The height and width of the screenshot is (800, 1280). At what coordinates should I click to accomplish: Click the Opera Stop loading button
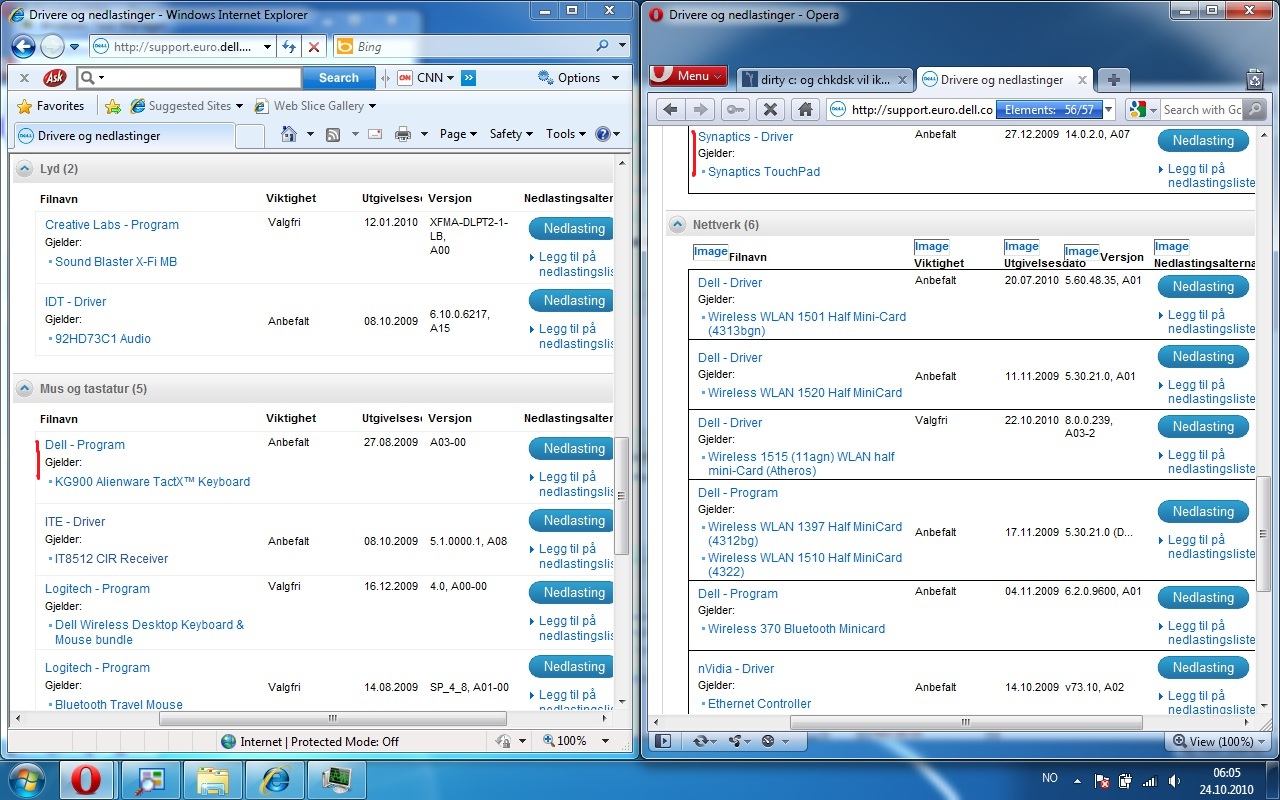[x=769, y=110]
